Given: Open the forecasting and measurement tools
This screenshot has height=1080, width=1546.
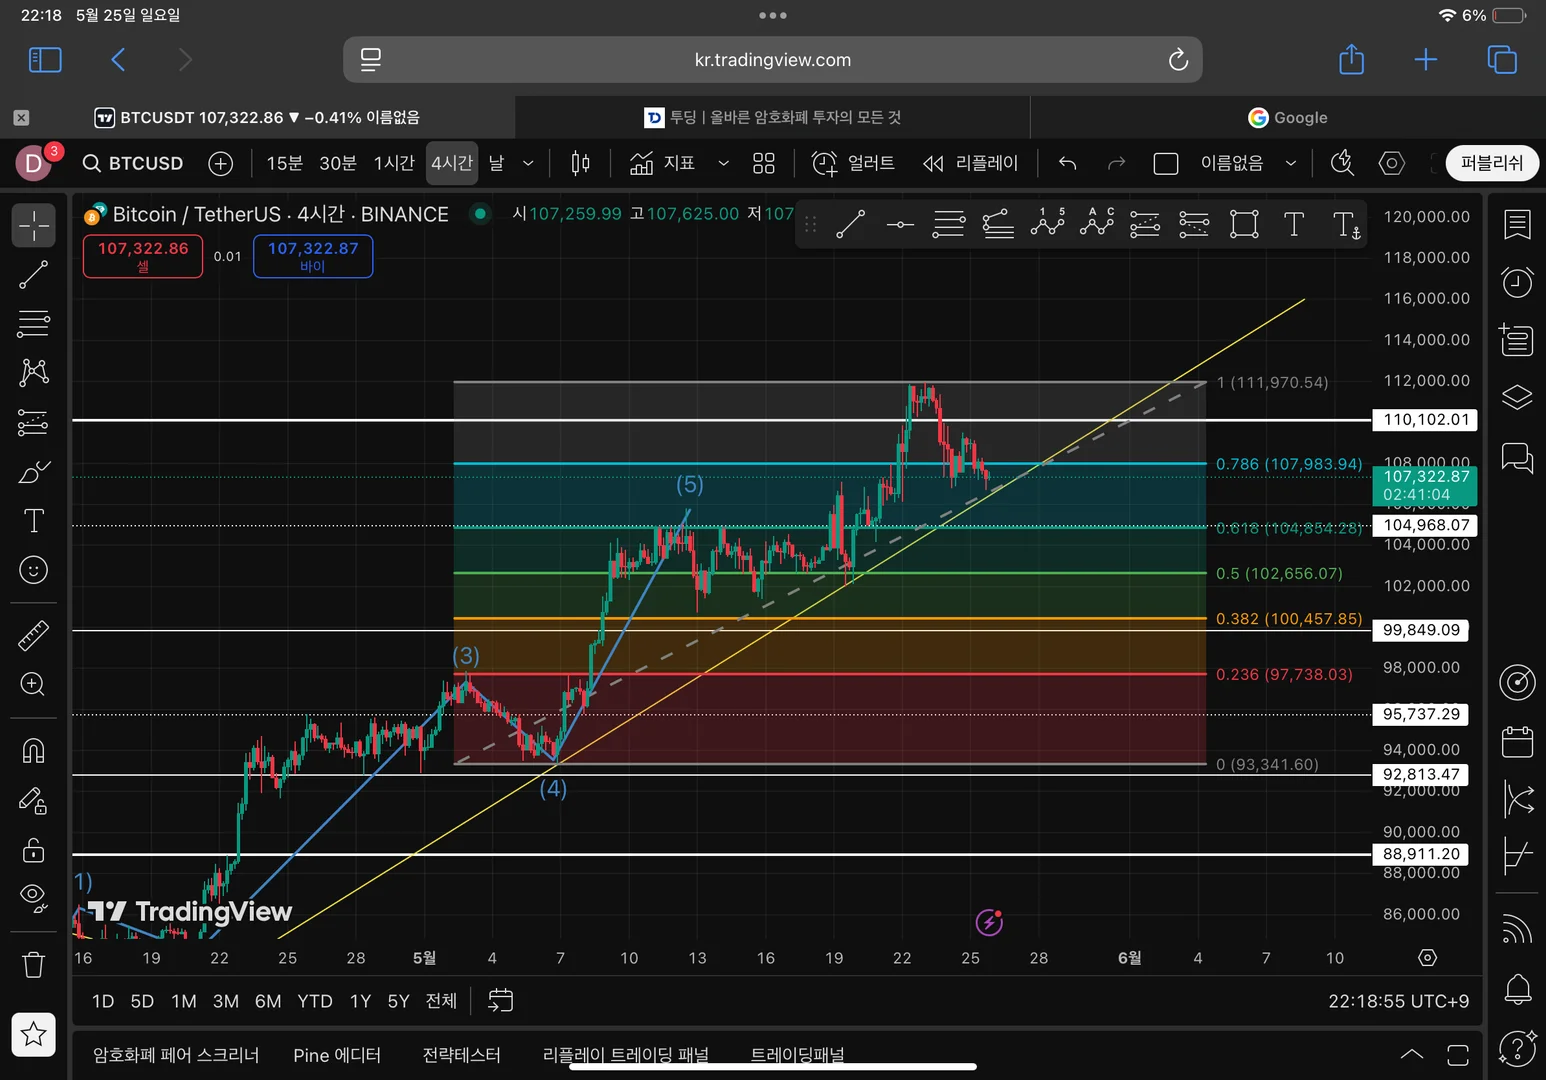Looking at the screenshot, I should coord(33,422).
